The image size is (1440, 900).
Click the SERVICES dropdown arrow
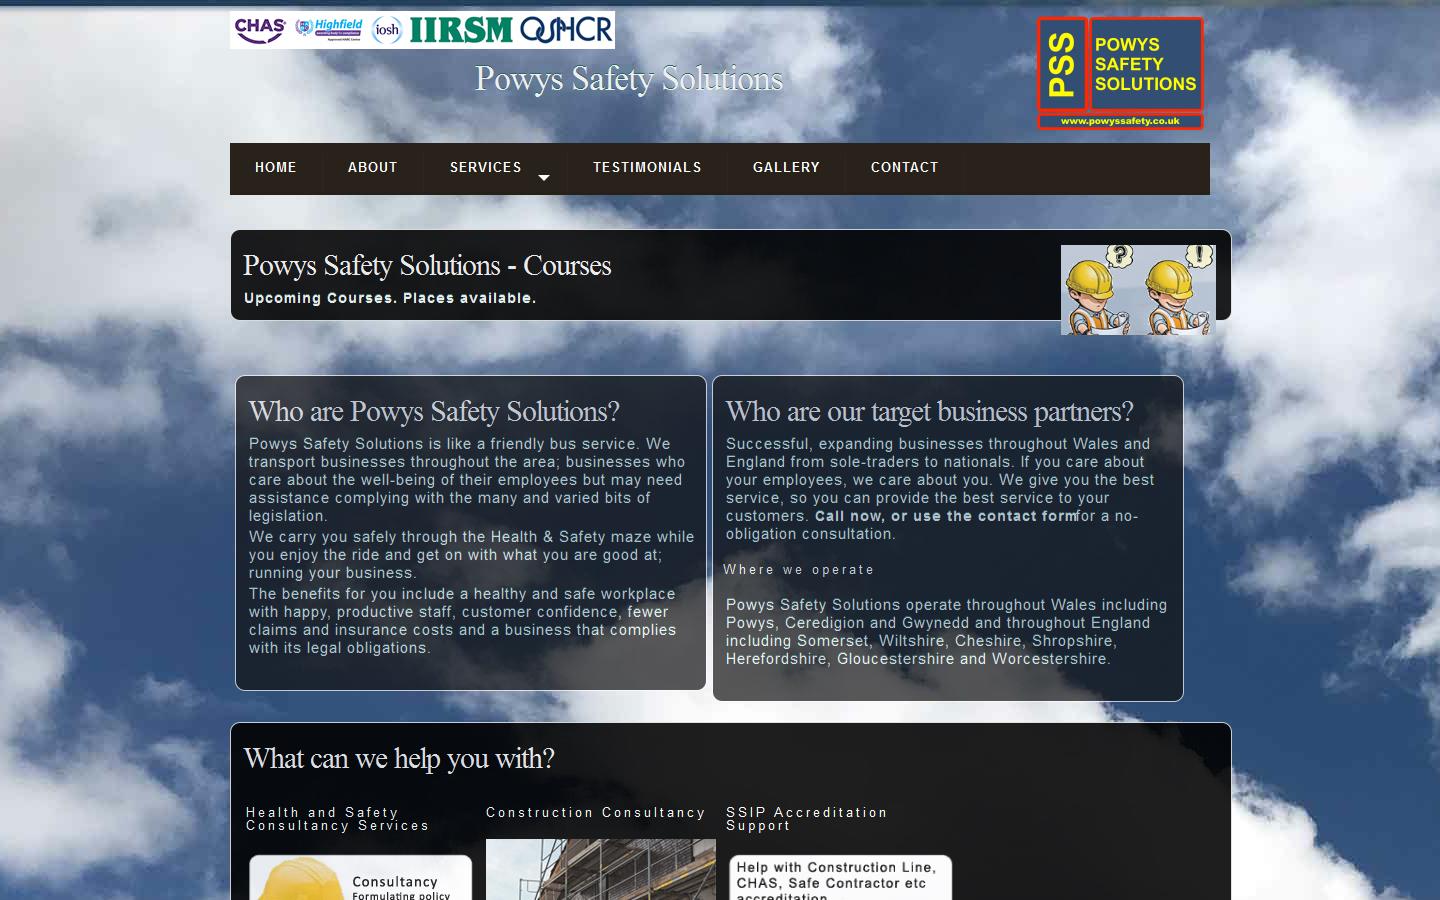point(543,178)
